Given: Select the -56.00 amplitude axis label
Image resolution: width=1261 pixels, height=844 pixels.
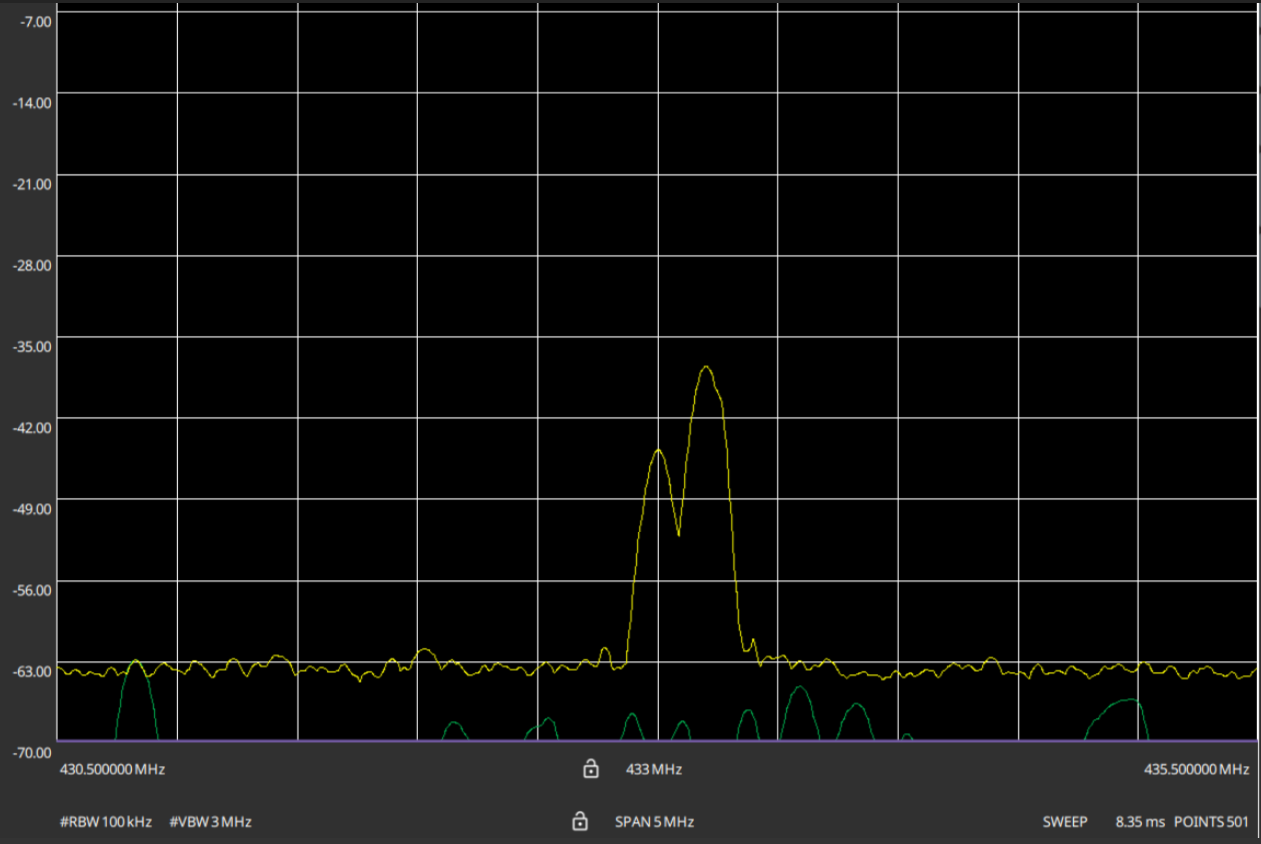Looking at the screenshot, I should [x=30, y=589].
